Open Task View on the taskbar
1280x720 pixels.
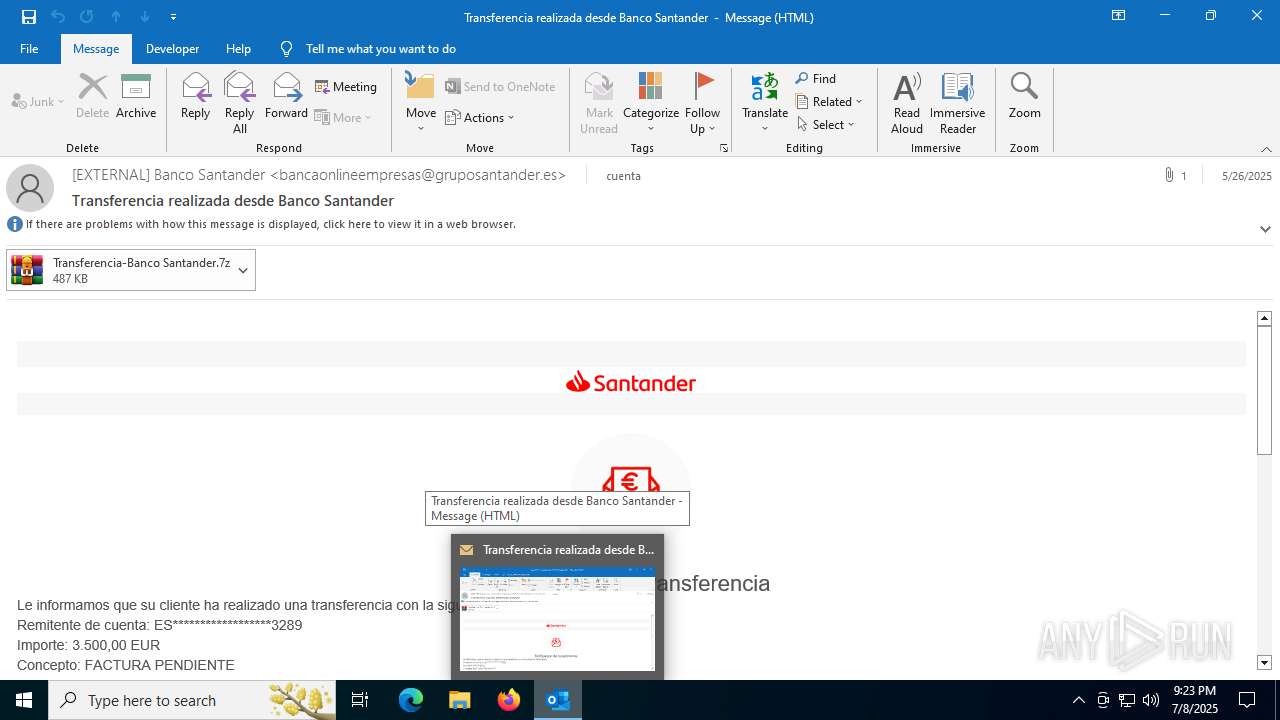(x=360, y=700)
